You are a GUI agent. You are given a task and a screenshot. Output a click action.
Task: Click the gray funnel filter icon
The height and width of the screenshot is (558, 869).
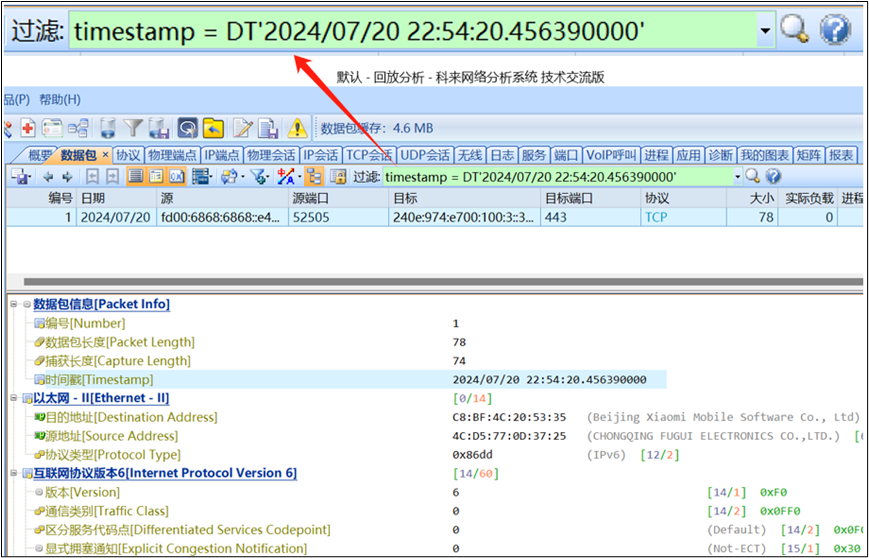pos(133,128)
